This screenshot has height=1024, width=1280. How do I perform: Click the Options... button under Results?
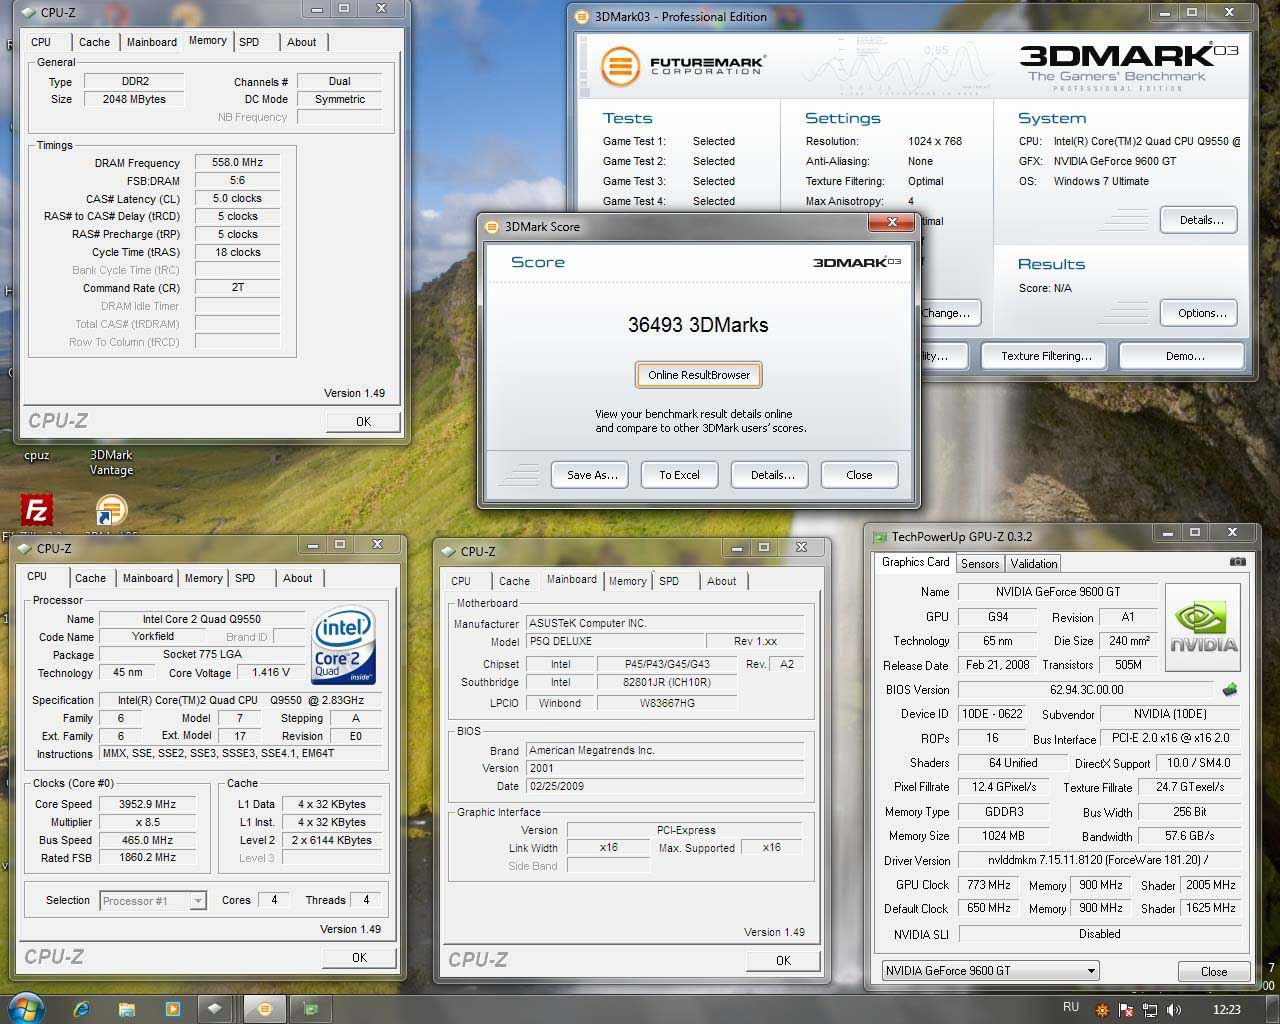pyautogui.click(x=1201, y=313)
